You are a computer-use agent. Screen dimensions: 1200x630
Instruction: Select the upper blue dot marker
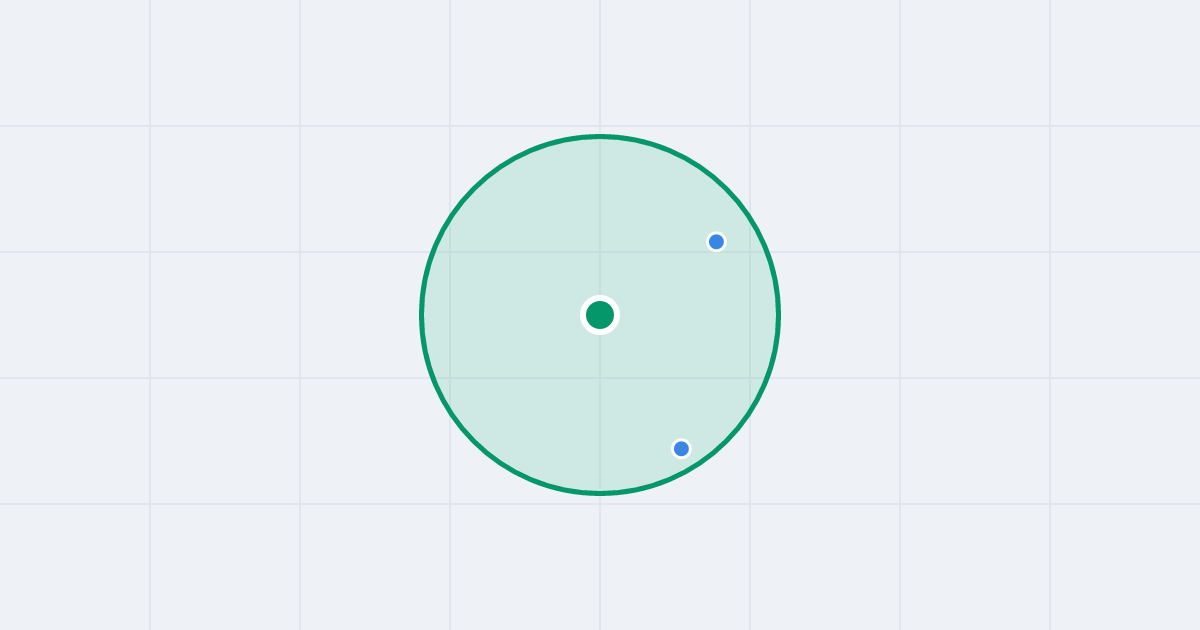pos(716,242)
